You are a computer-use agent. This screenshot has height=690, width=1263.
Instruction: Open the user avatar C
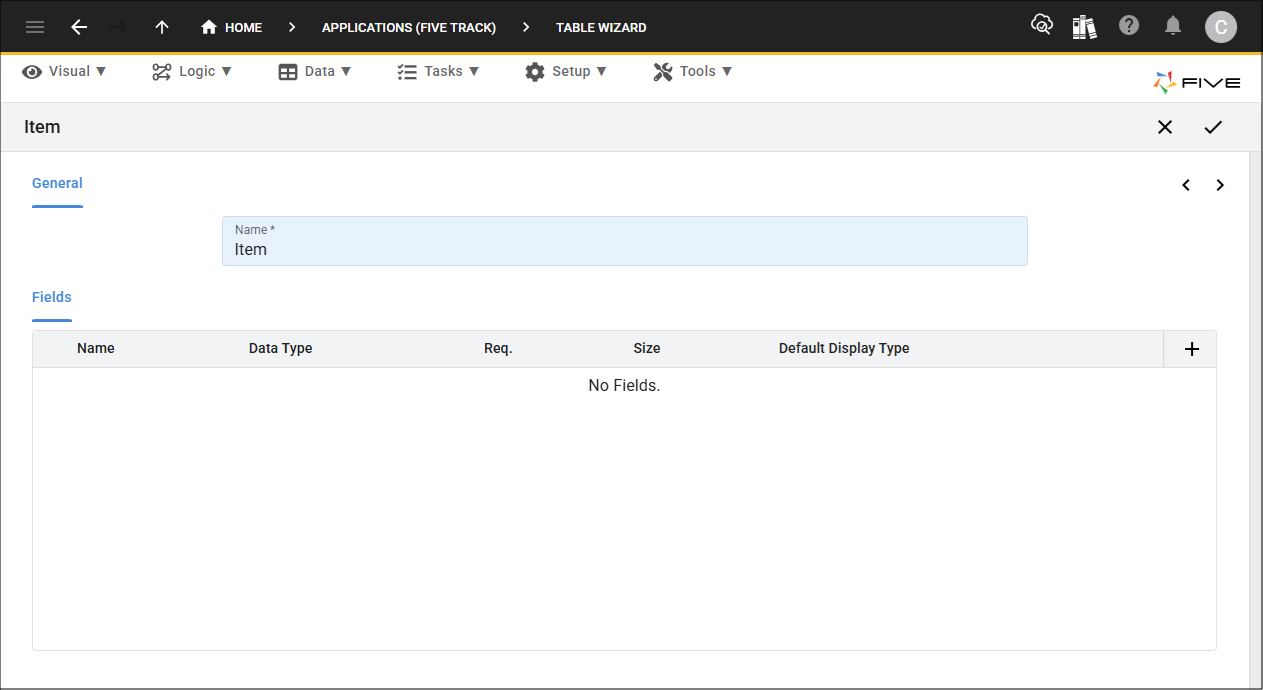pyautogui.click(x=1220, y=27)
